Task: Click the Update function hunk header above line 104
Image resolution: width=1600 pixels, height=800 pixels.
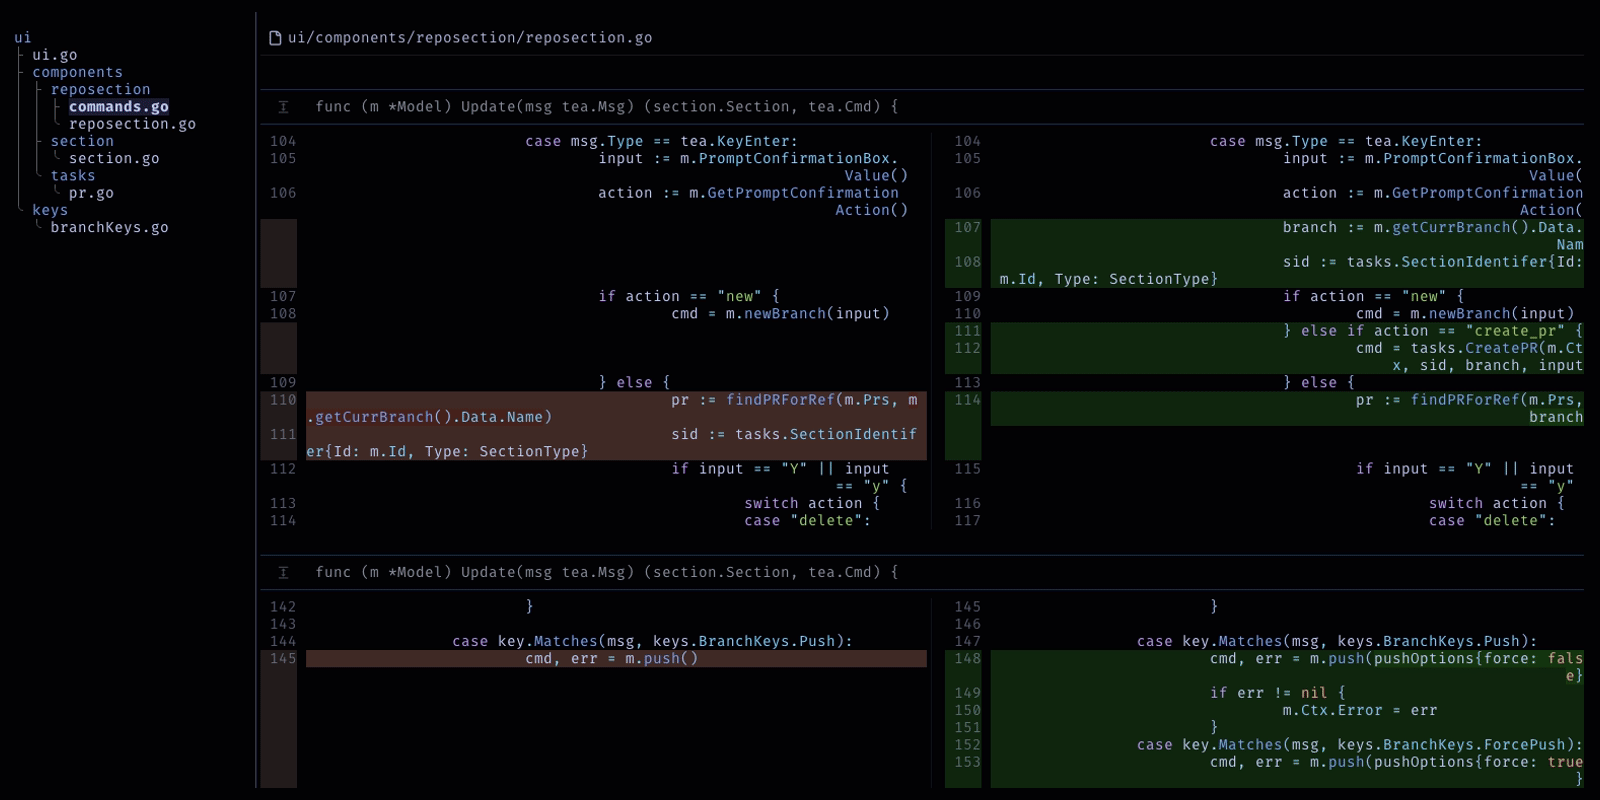Action: point(607,107)
